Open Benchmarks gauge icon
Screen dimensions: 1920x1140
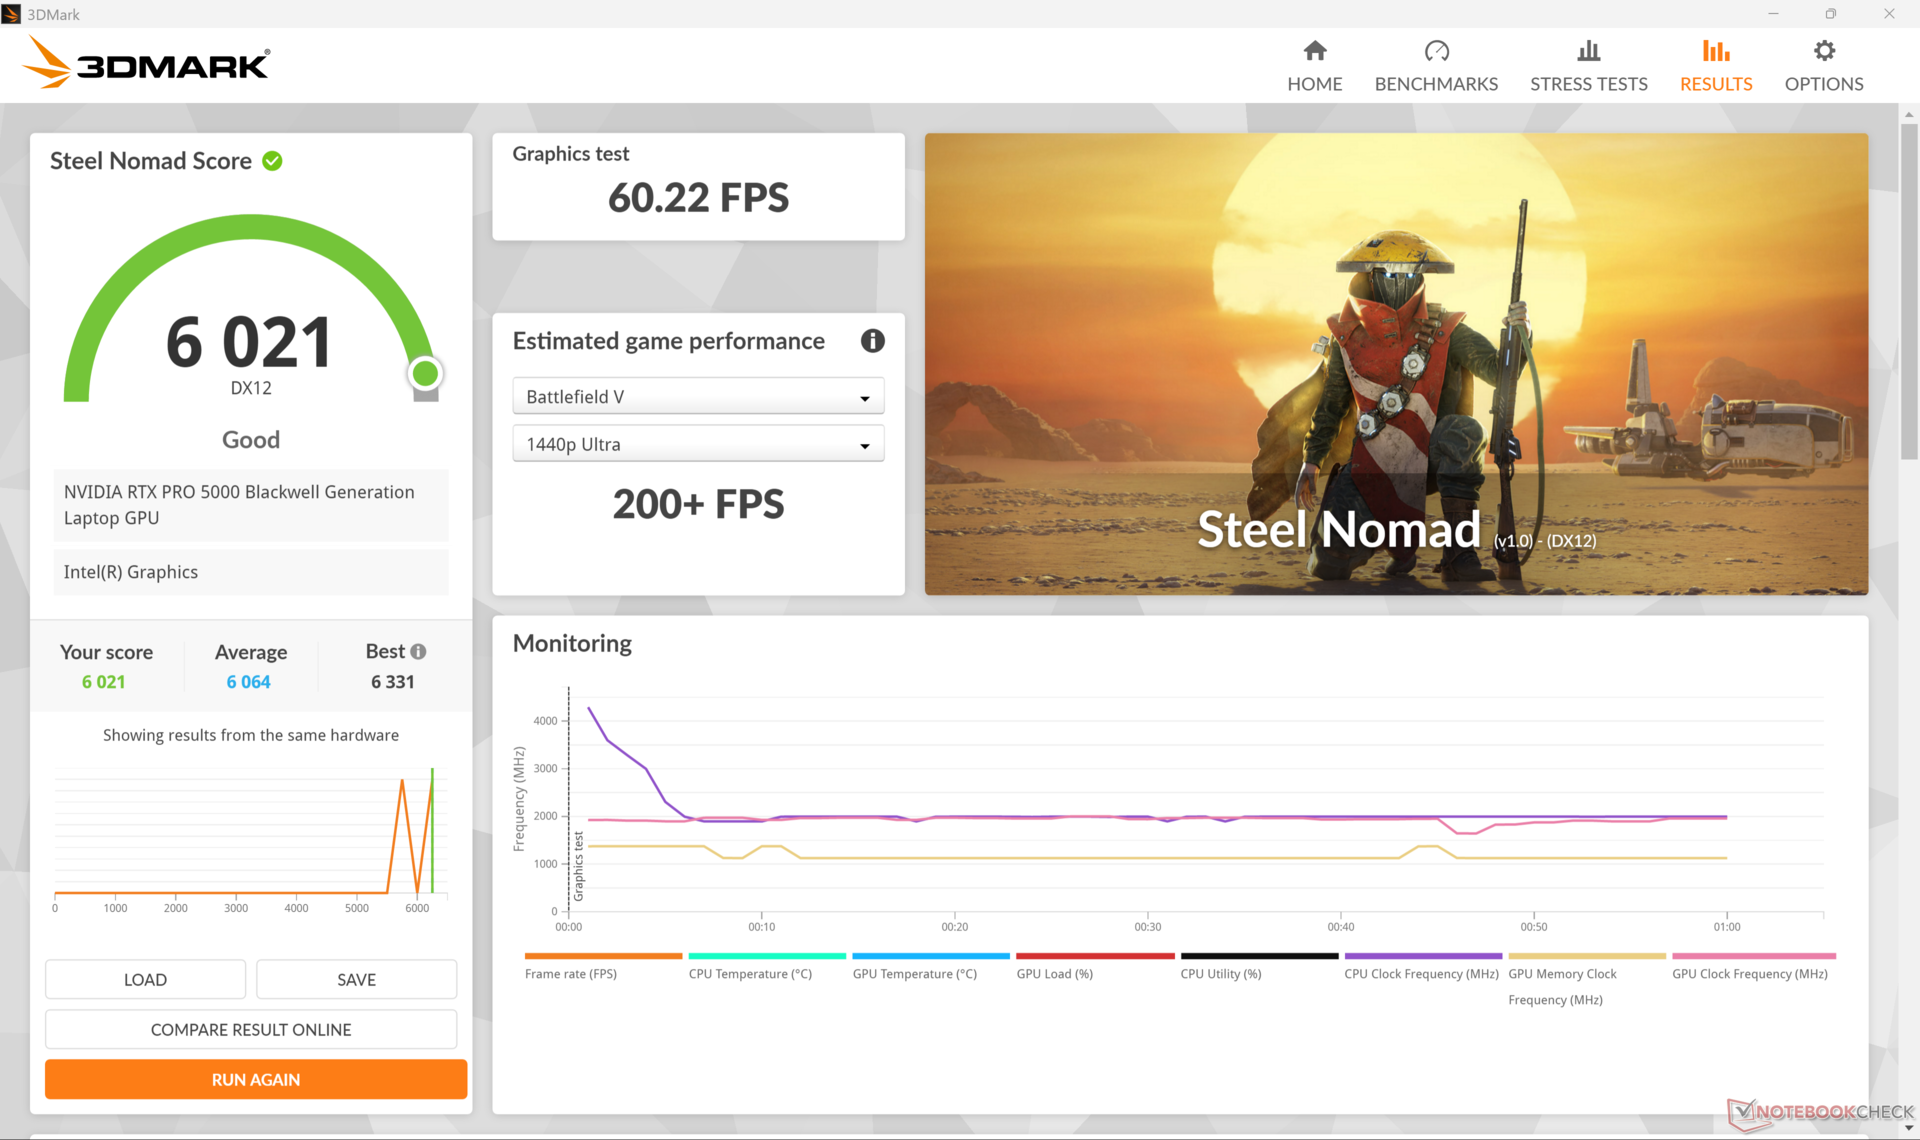coord(1436,51)
